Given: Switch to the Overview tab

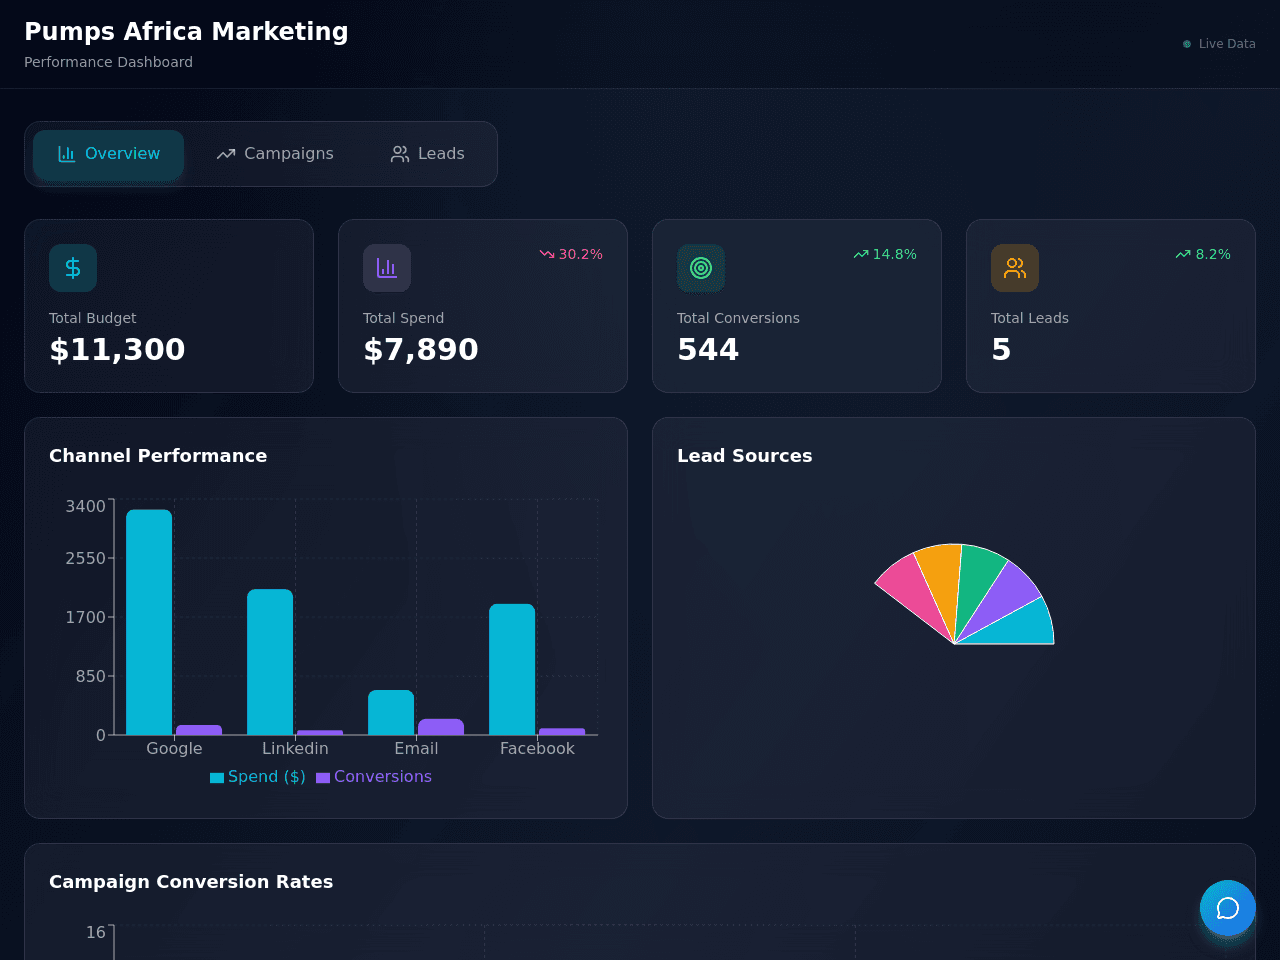Looking at the screenshot, I should click(x=108, y=154).
